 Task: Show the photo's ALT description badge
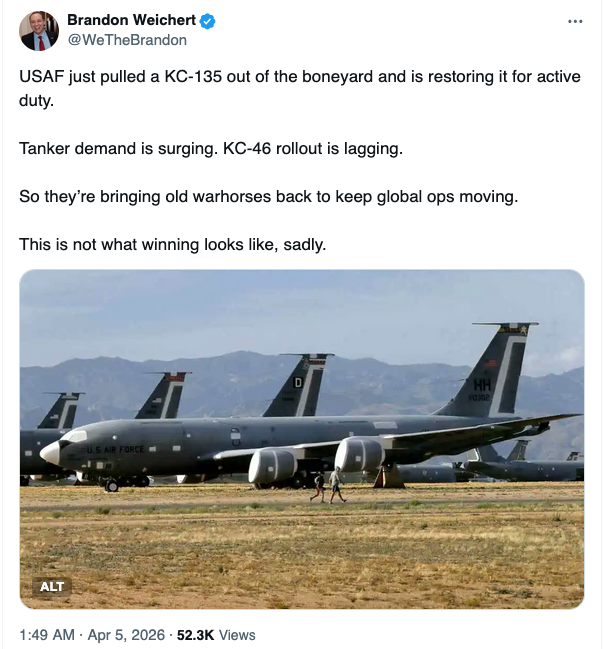(51, 586)
